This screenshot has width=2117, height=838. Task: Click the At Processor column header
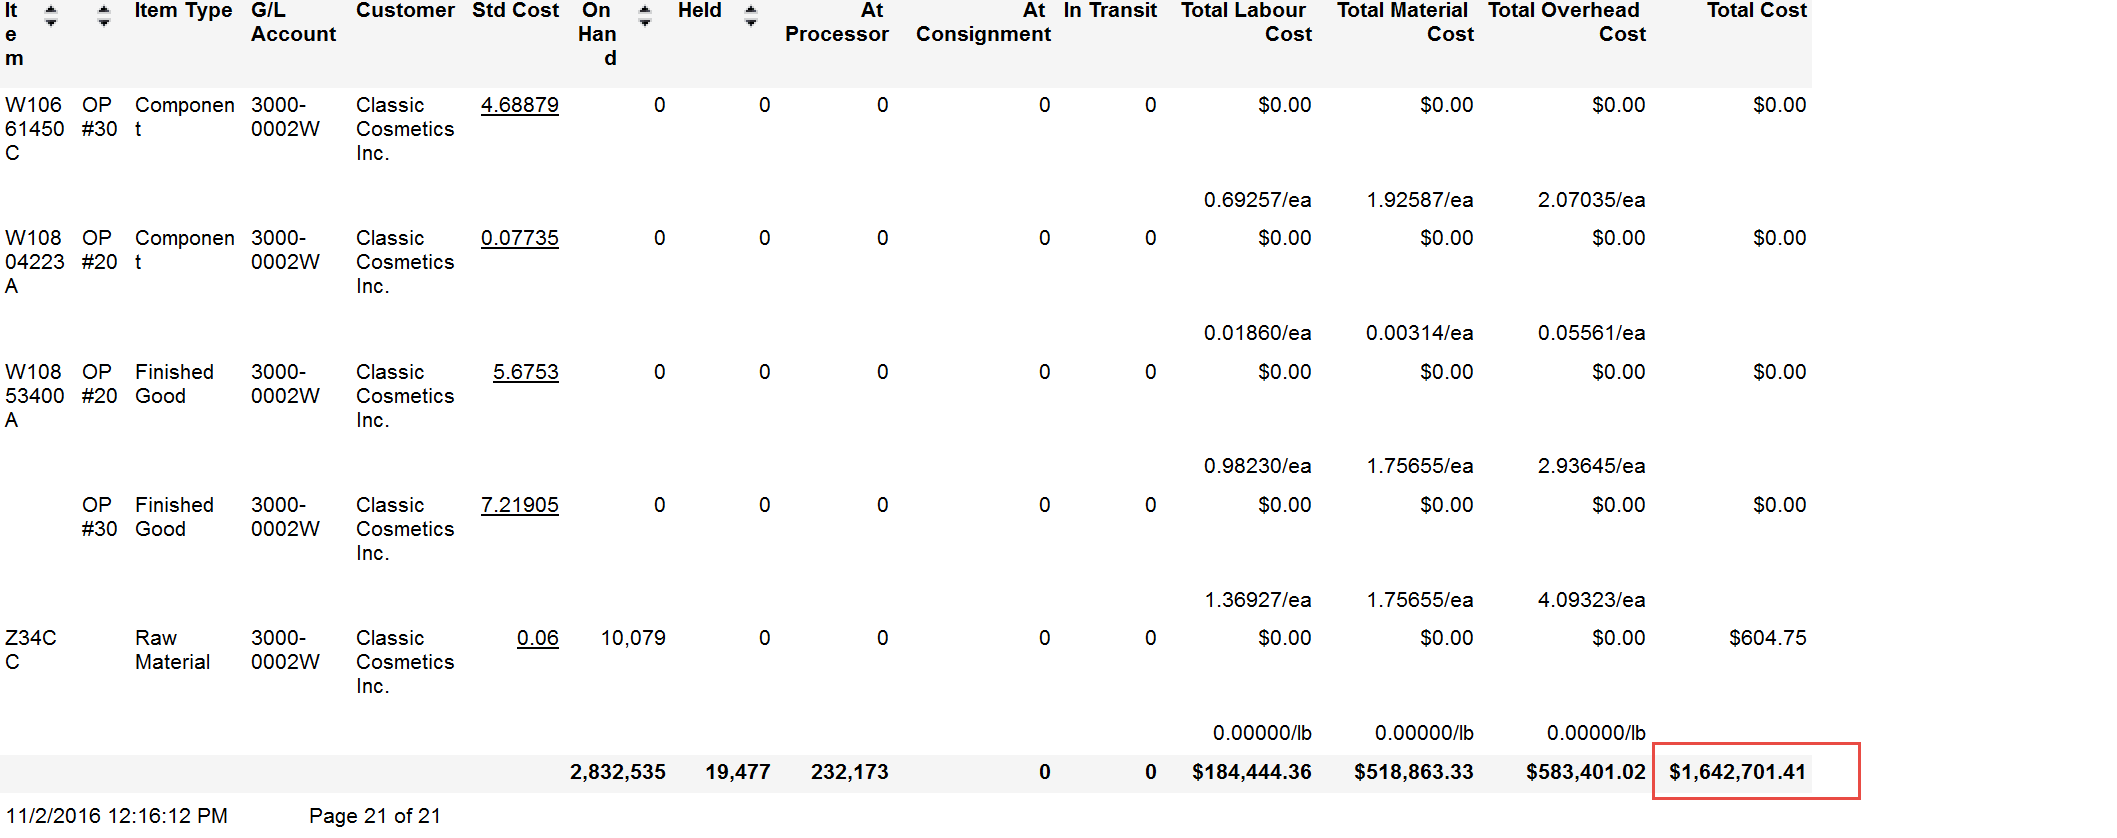click(836, 22)
